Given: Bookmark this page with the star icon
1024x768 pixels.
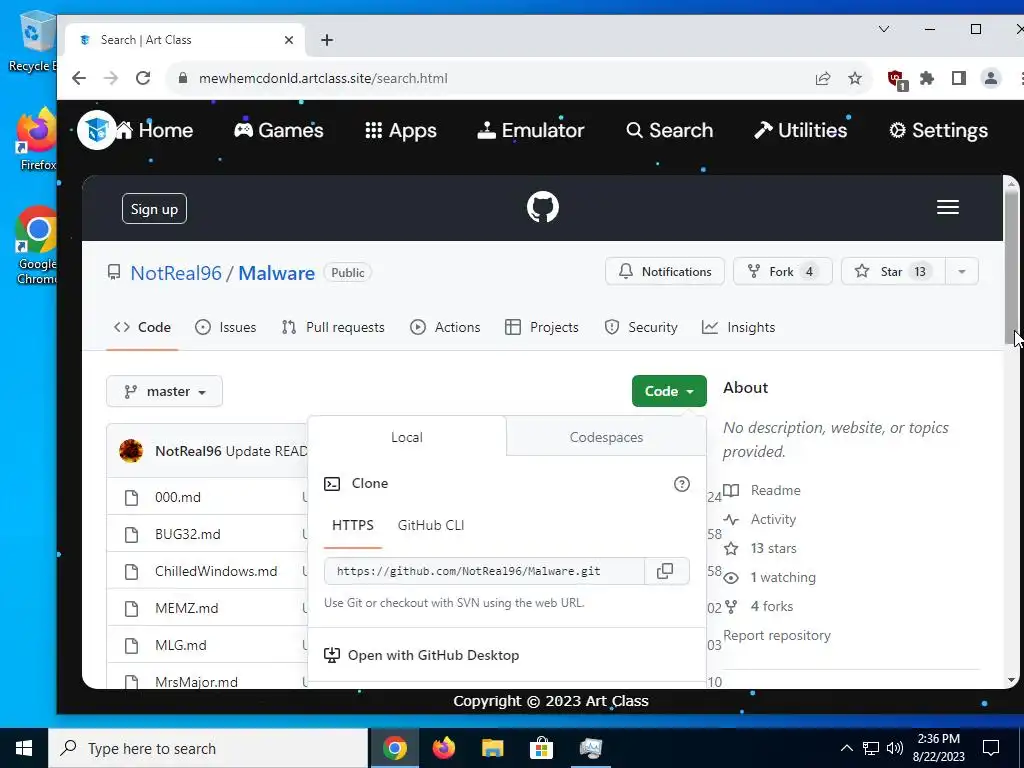Looking at the screenshot, I should 855,78.
